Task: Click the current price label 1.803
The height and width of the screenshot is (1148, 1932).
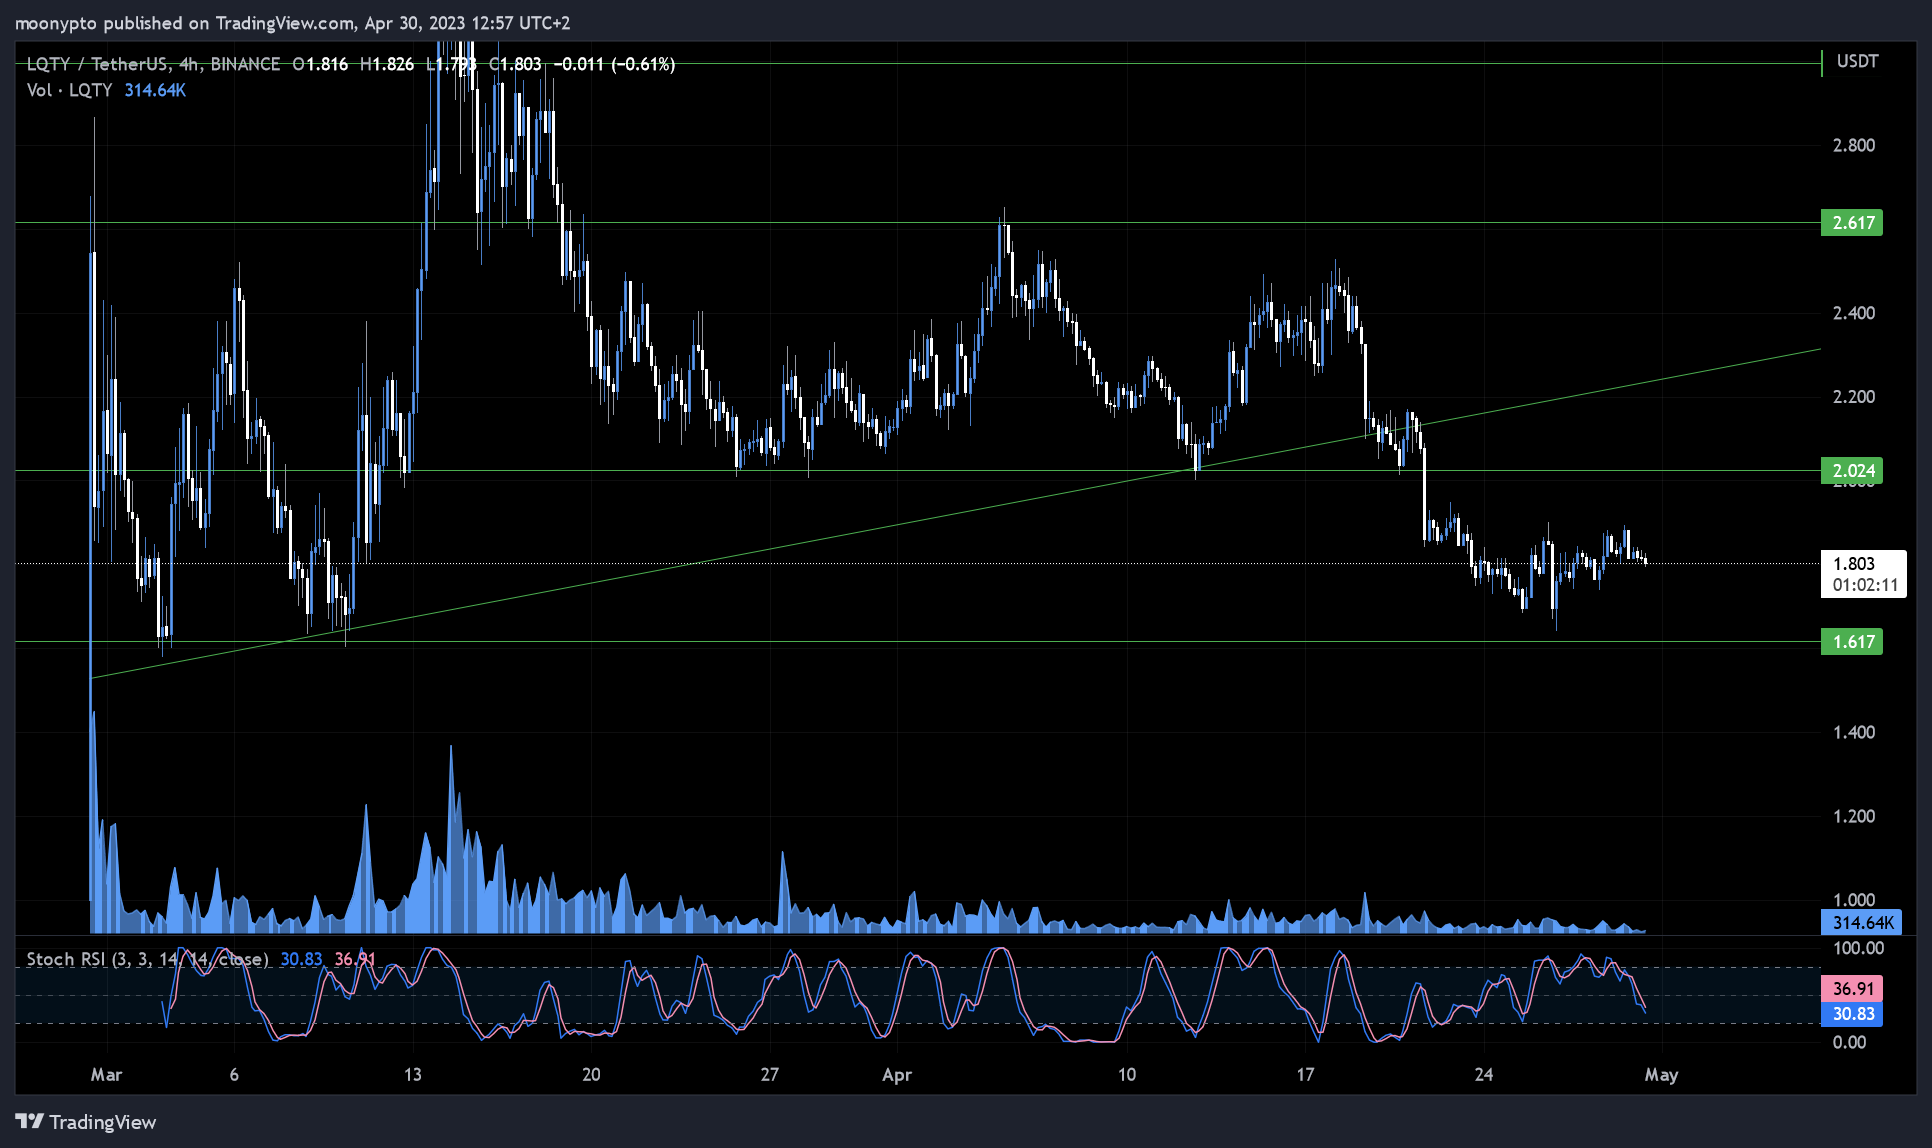Action: click(x=1853, y=564)
